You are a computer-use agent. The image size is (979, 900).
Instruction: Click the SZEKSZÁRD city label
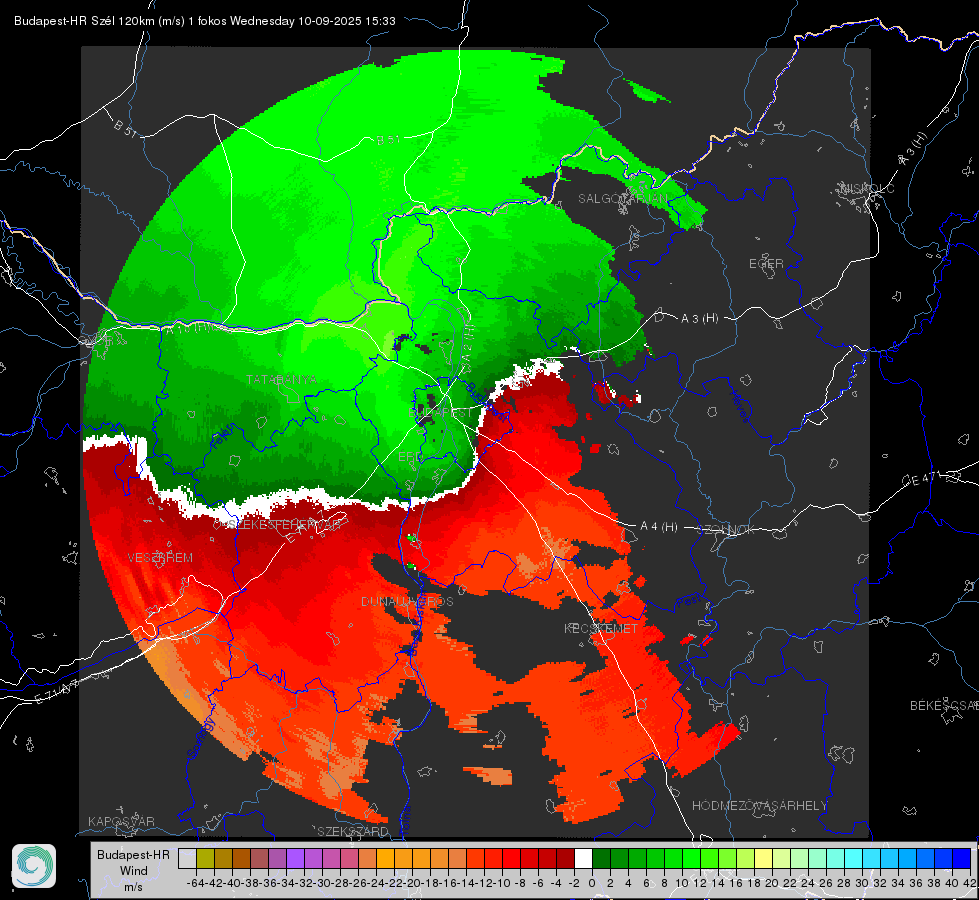[x=353, y=831]
